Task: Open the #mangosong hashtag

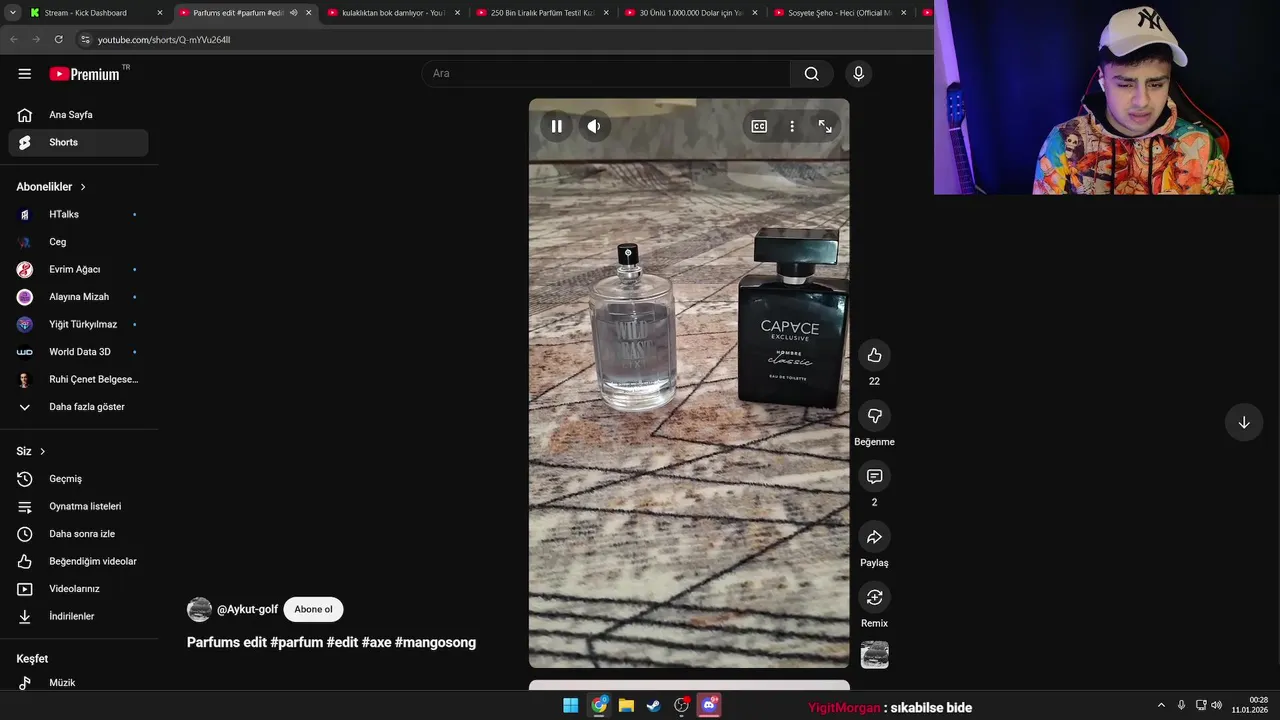Action: (x=435, y=642)
